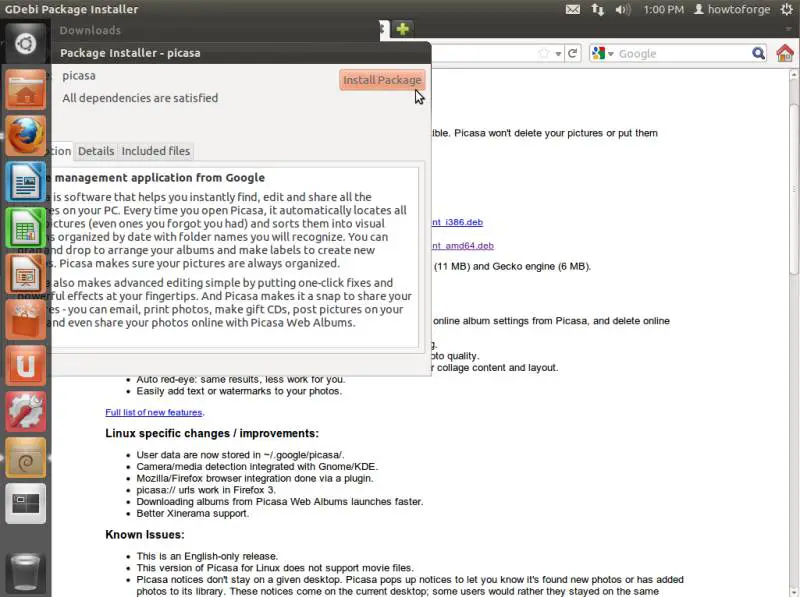Open Ubuntu Software Center from the launcher

[26, 319]
